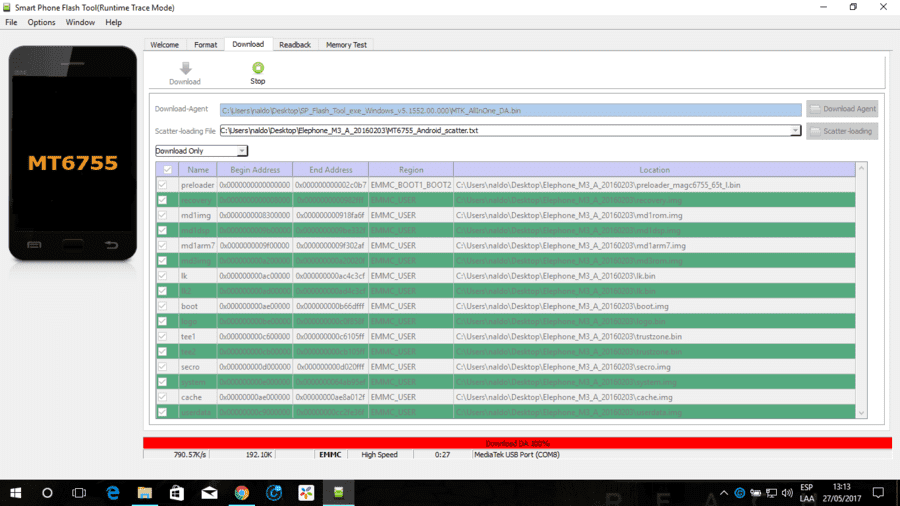Click the boot.img location cell
This screenshot has height=506, width=900.
pos(654,306)
